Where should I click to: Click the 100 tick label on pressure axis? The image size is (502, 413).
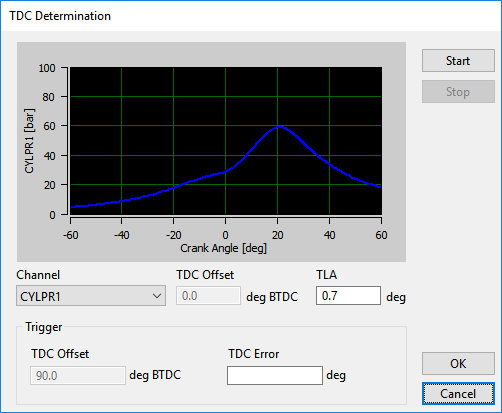[x=47, y=68]
